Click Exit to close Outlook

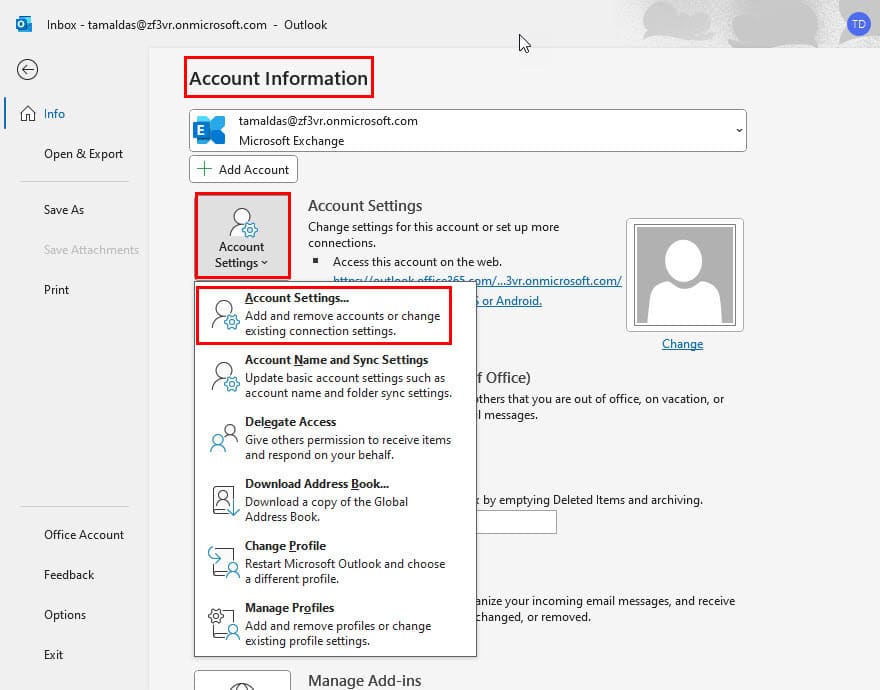tap(53, 655)
